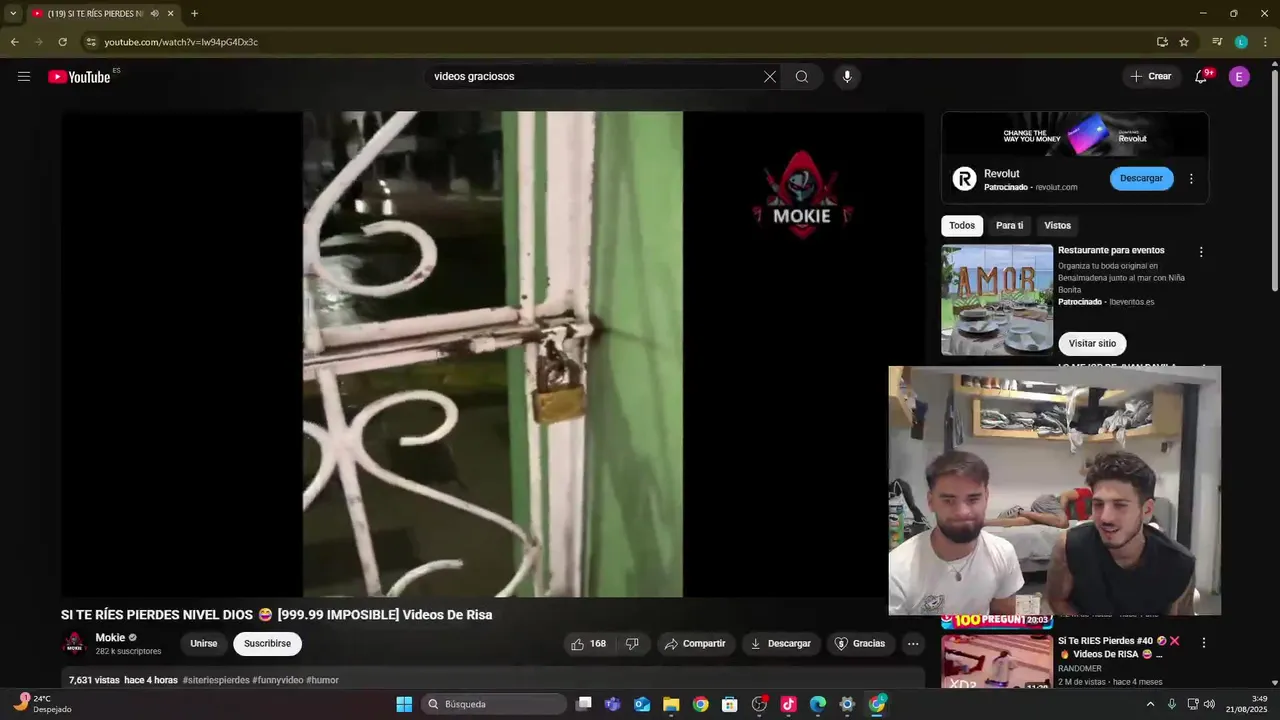Bookmark this page with the star

pyautogui.click(x=1184, y=42)
